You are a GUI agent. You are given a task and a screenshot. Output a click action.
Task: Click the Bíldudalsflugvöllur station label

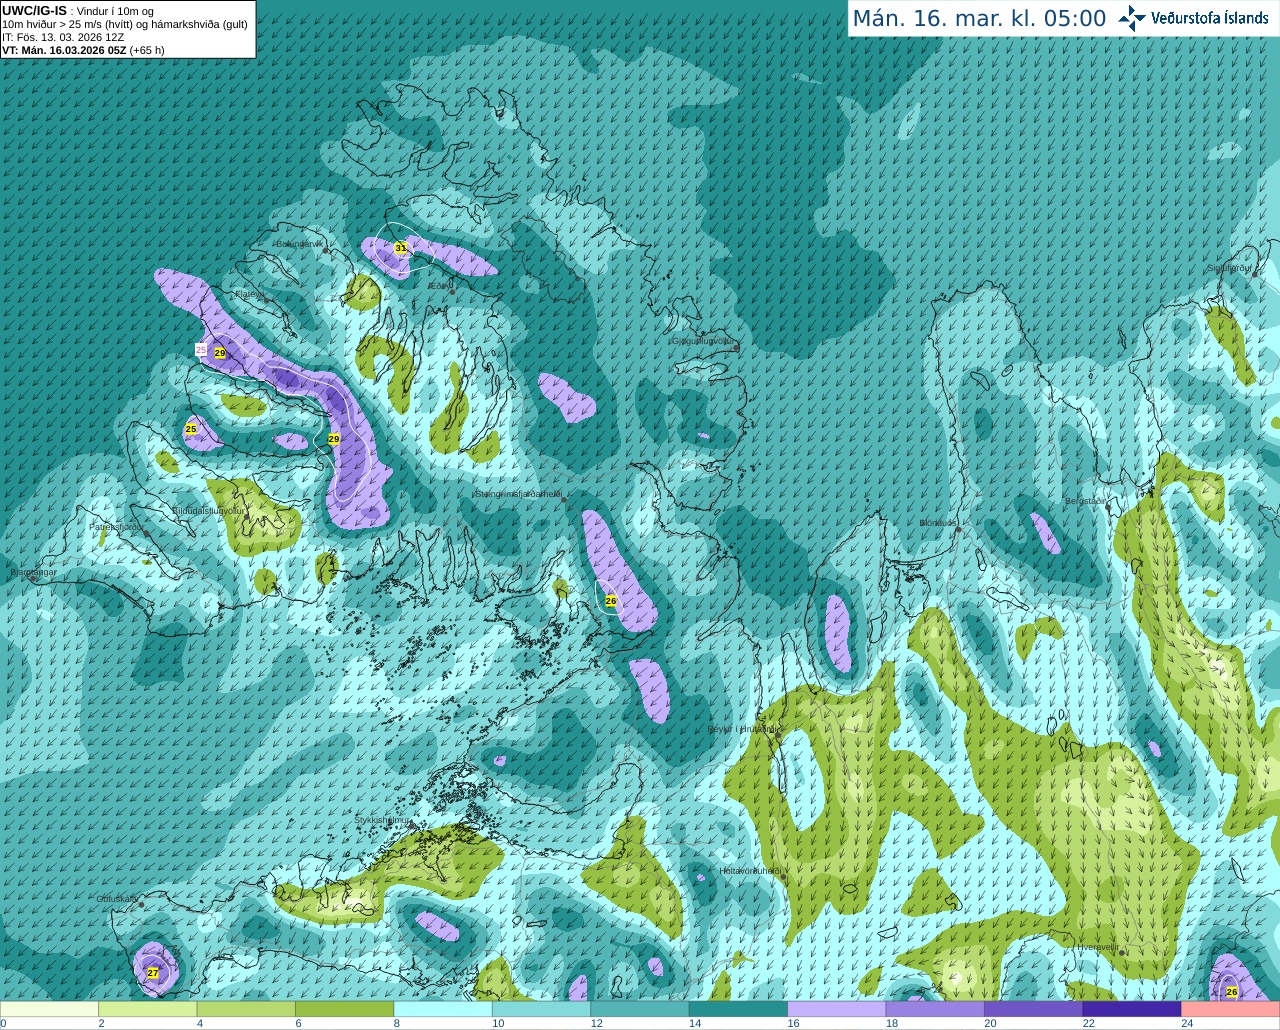[209, 510]
